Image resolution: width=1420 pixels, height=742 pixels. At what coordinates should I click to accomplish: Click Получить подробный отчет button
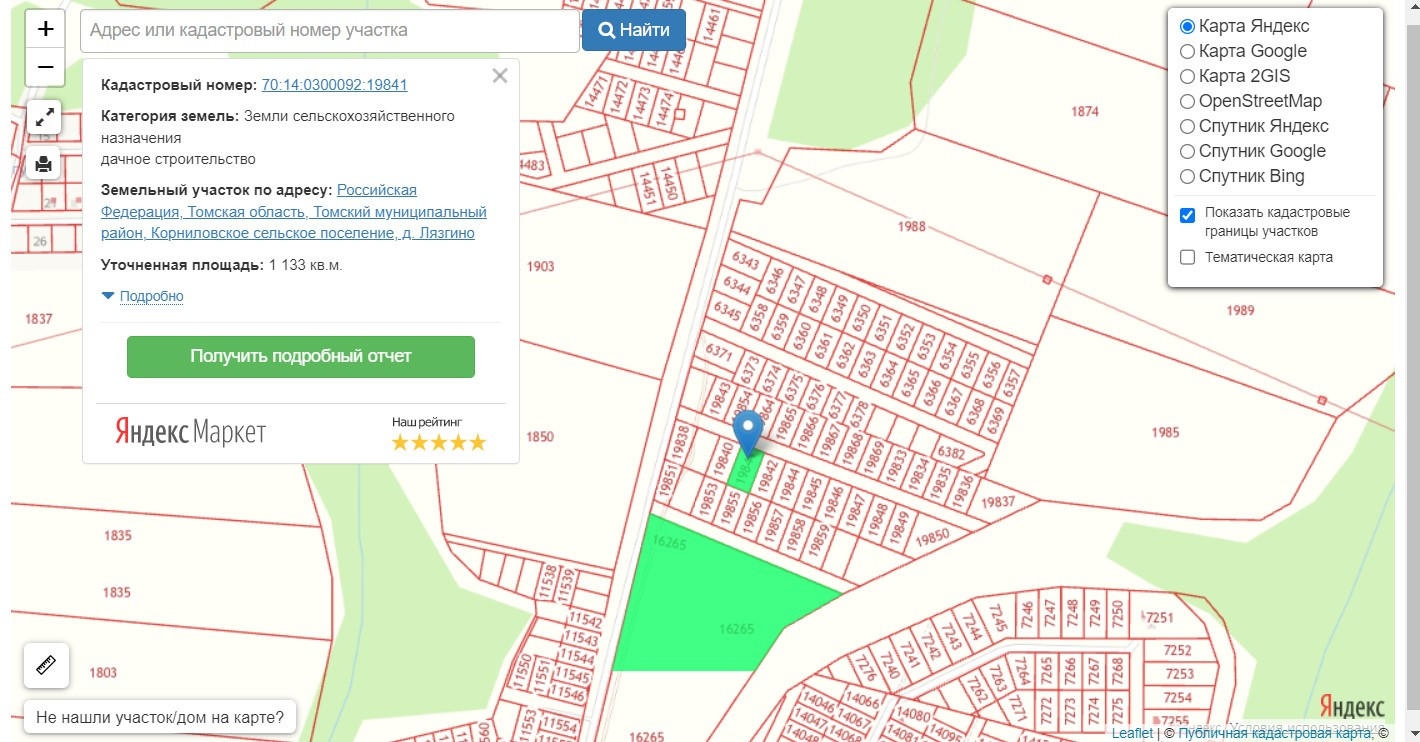coord(301,357)
